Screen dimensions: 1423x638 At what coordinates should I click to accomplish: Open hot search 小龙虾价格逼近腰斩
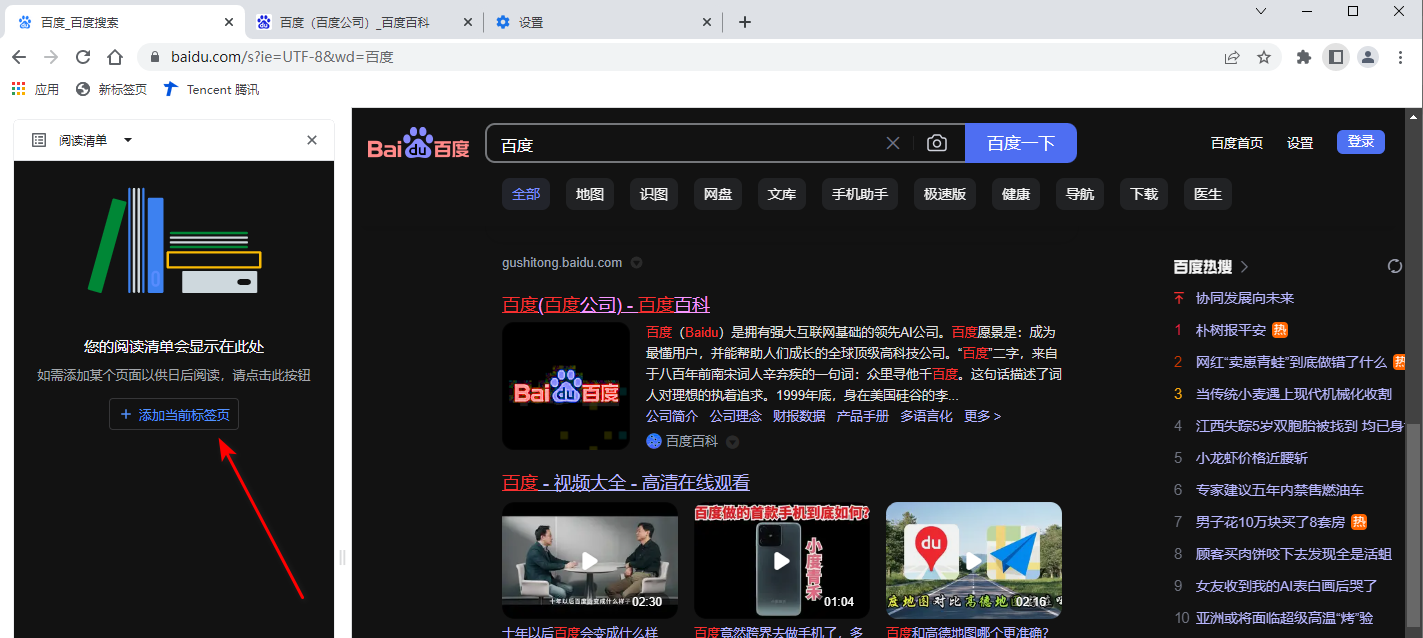[x=1252, y=458]
